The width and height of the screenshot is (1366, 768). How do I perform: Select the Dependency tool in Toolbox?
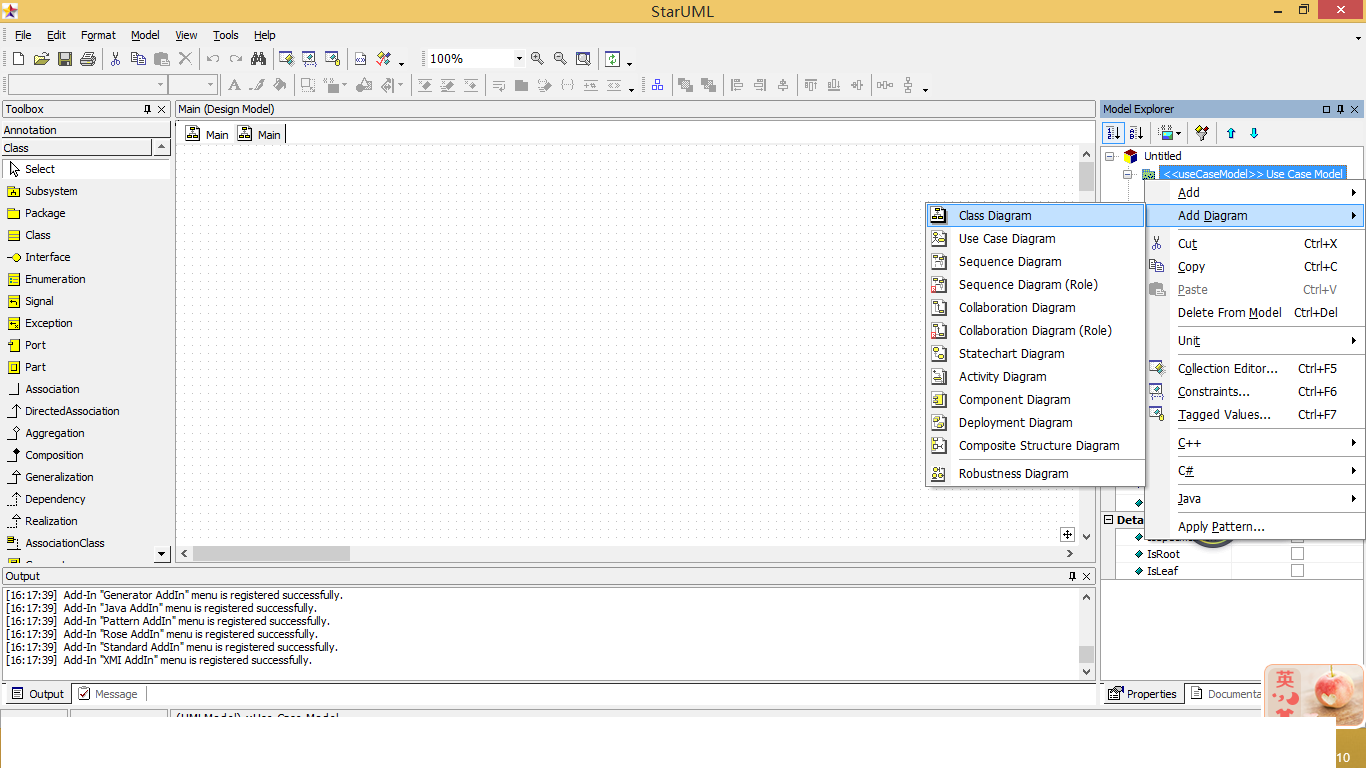[x=86, y=499]
